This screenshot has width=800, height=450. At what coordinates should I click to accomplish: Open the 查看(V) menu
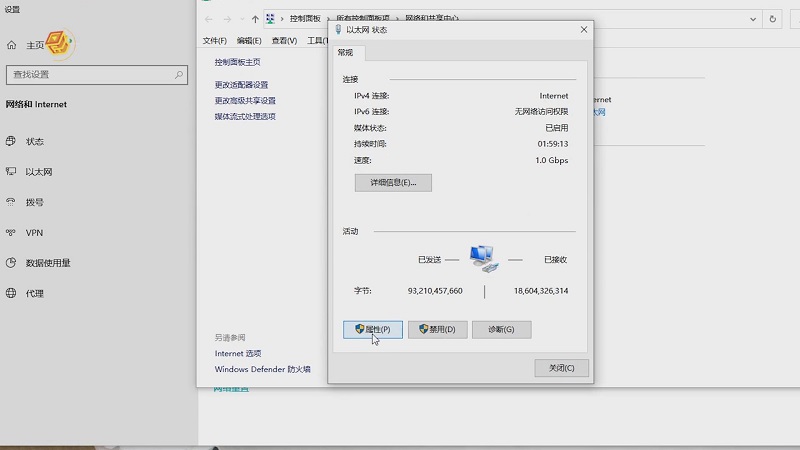point(284,41)
